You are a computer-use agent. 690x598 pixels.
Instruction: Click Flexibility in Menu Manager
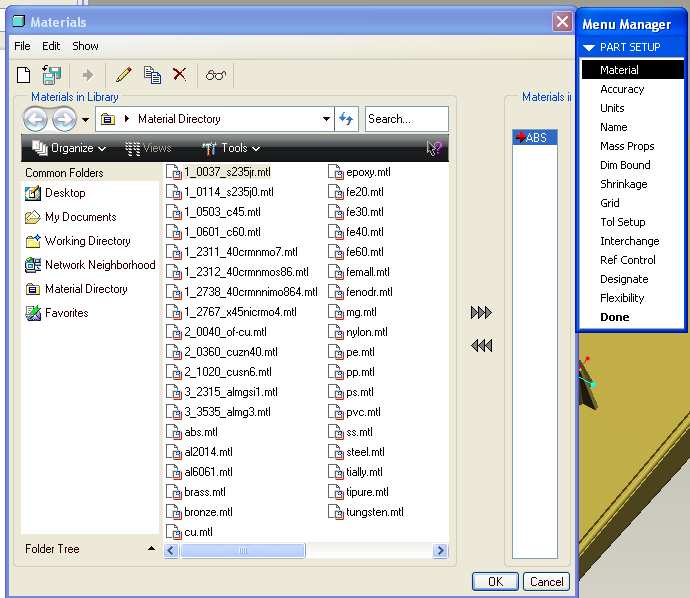click(622, 298)
